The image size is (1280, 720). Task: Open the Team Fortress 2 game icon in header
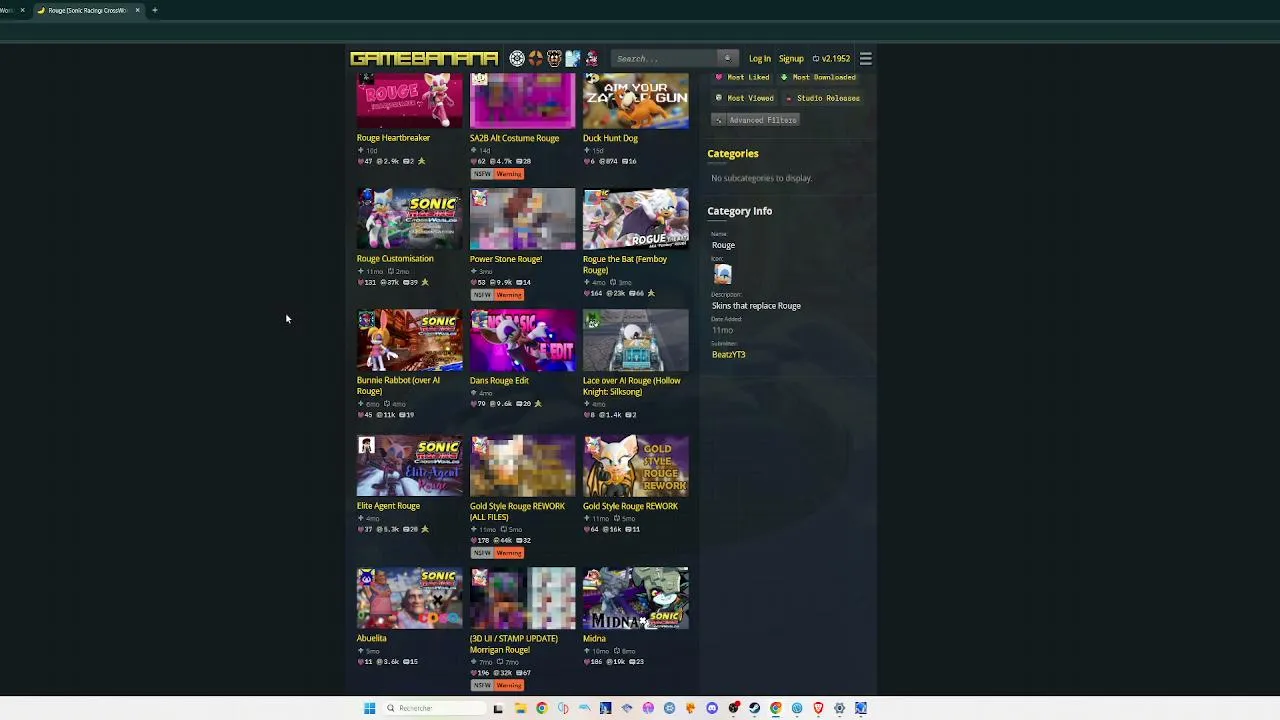pyautogui.click(x=536, y=58)
